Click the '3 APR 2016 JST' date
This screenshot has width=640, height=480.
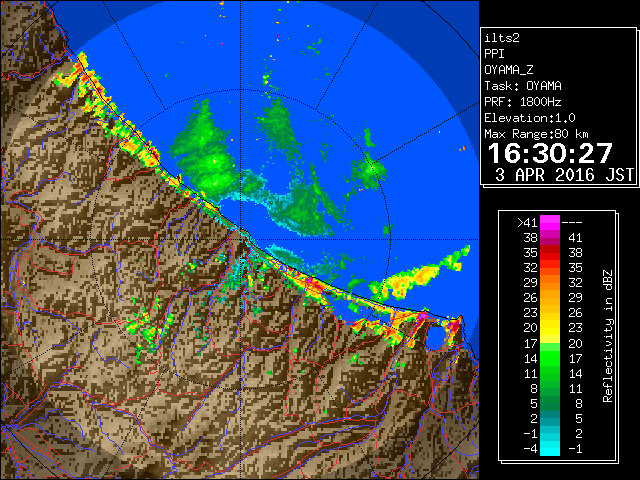[x=564, y=175]
